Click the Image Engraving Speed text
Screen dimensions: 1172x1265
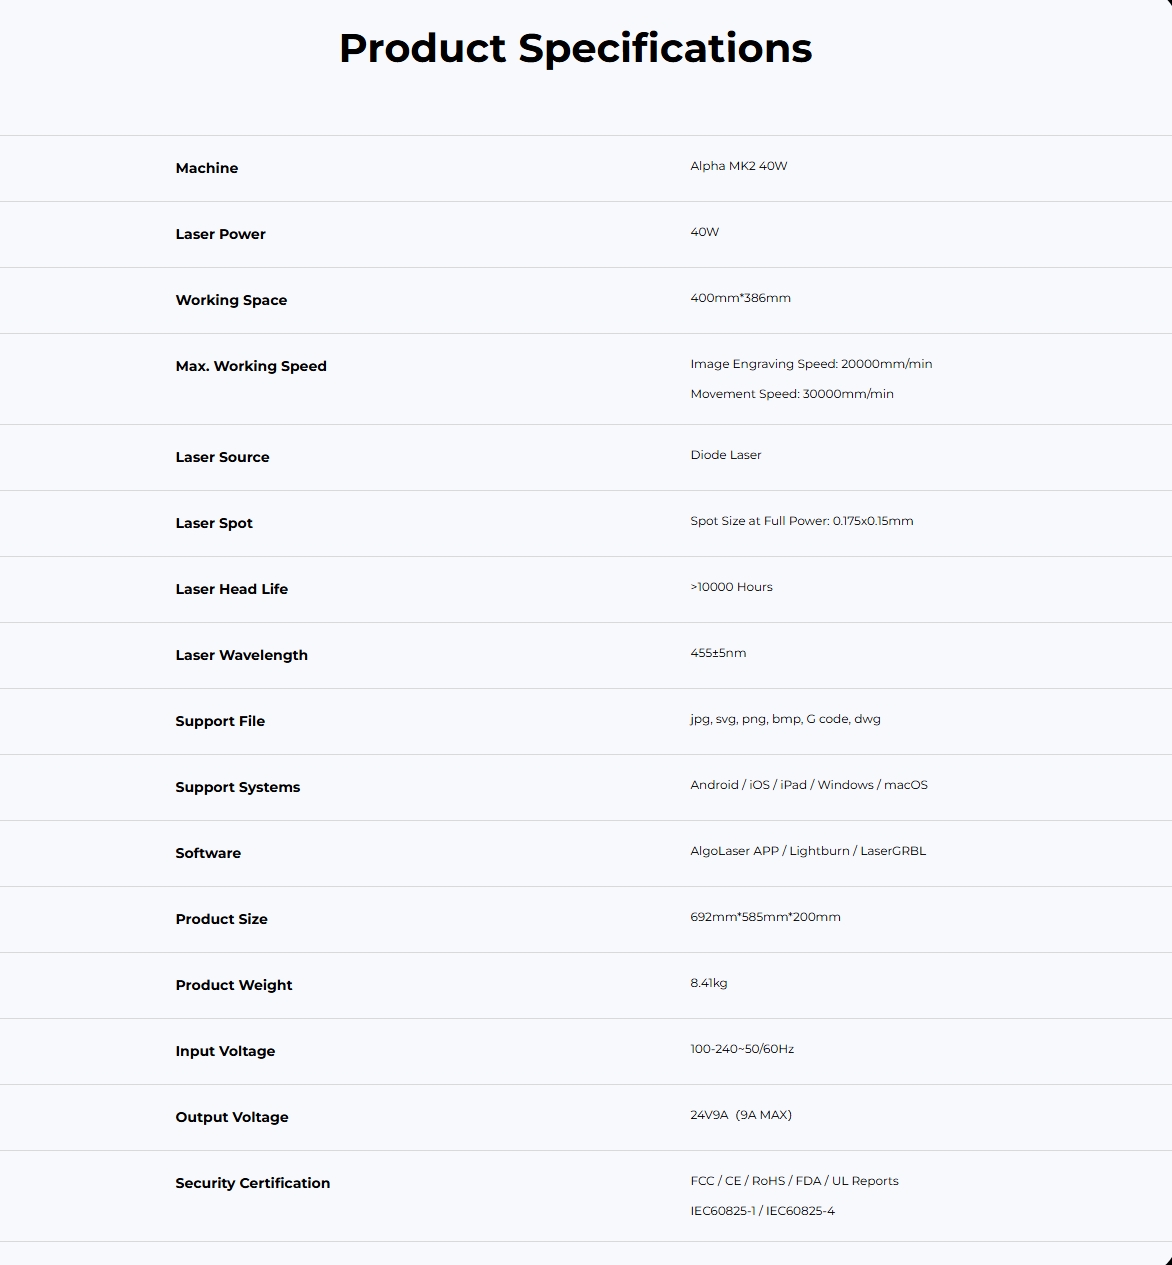(x=811, y=364)
